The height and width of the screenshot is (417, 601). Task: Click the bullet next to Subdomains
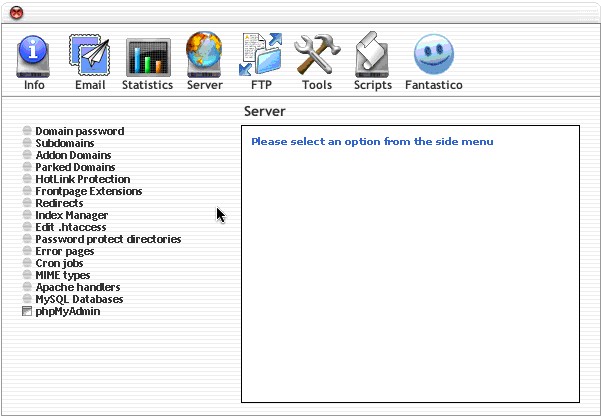pyautogui.click(x=27, y=144)
